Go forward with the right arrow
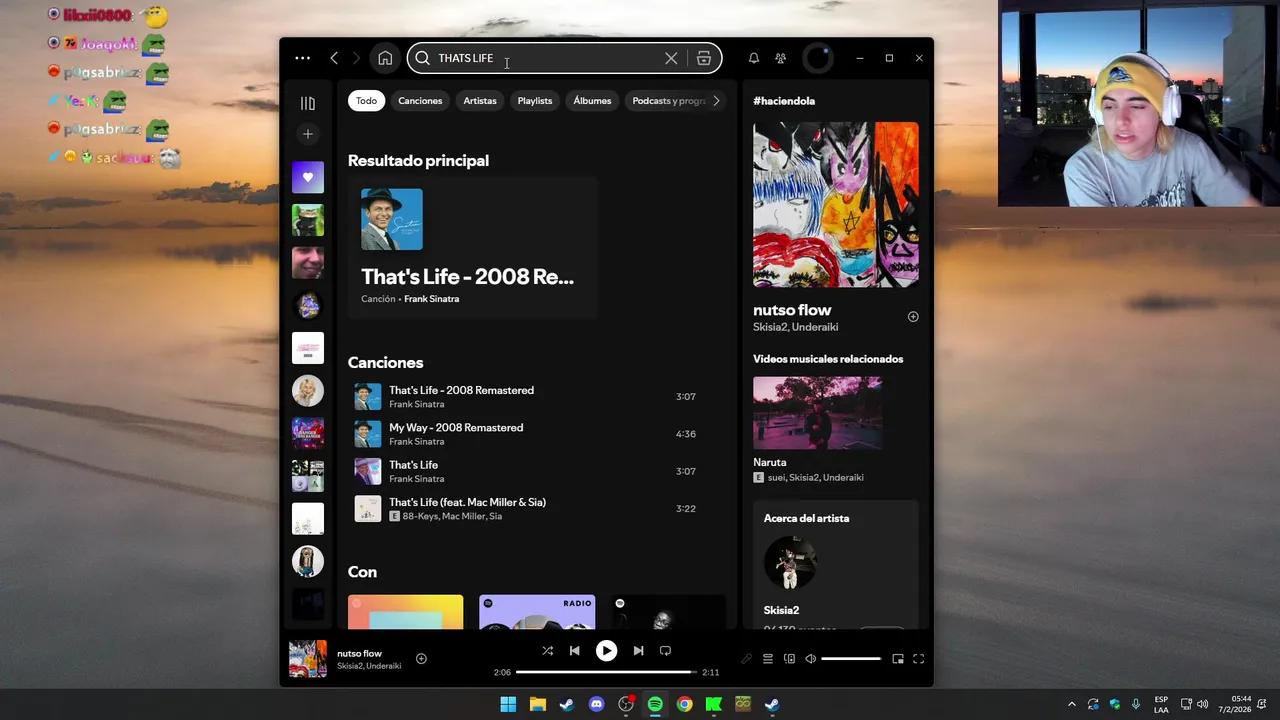This screenshot has height=720, width=1280. tap(355, 58)
